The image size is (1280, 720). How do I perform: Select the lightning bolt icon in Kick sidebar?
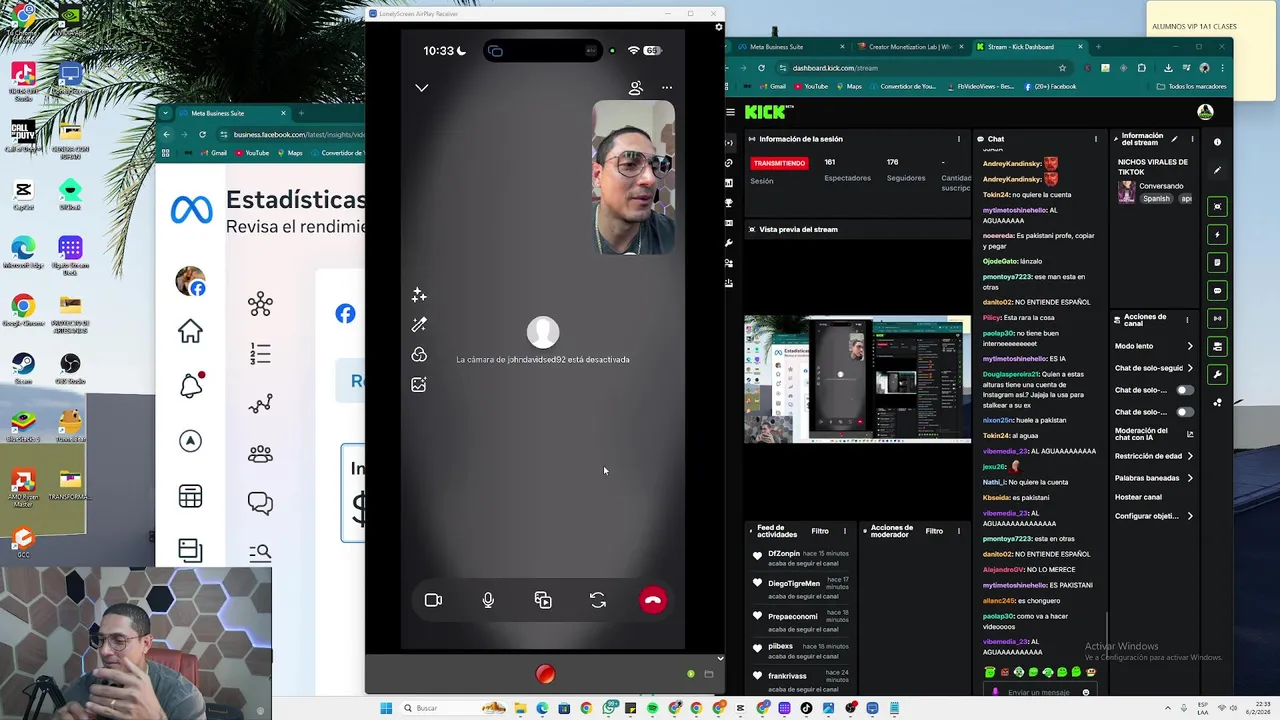coord(1217,235)
